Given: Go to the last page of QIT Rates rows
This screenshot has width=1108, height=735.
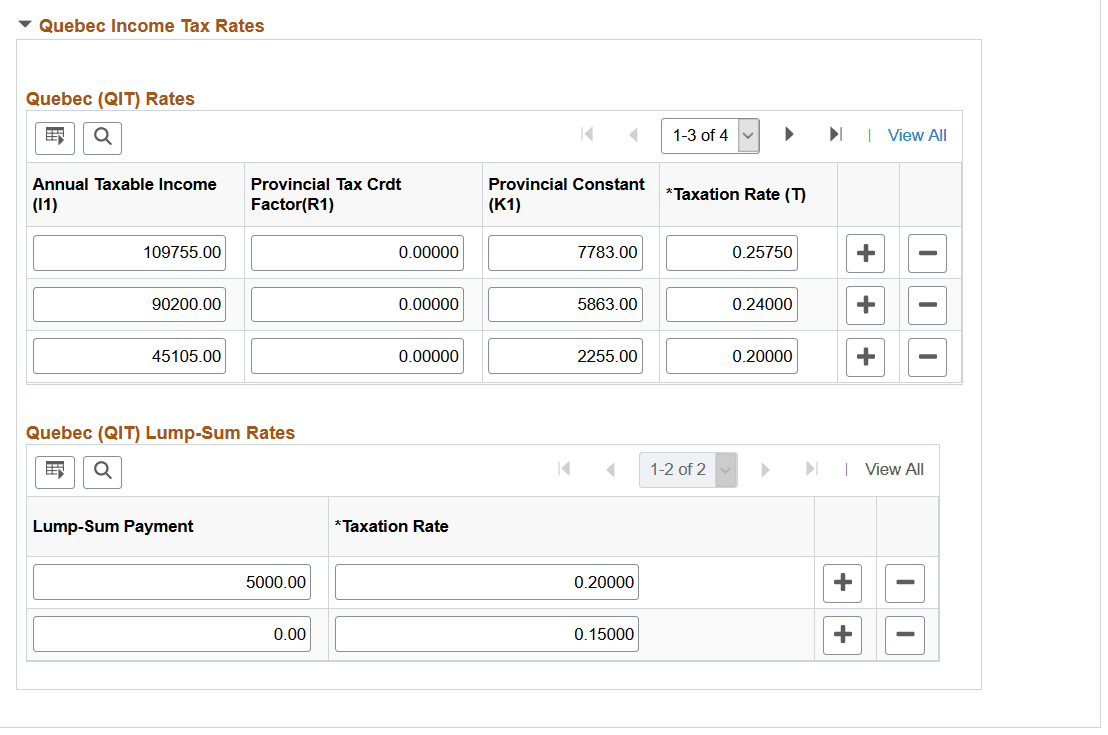Looking at the screenshot, I should point(836,135).
